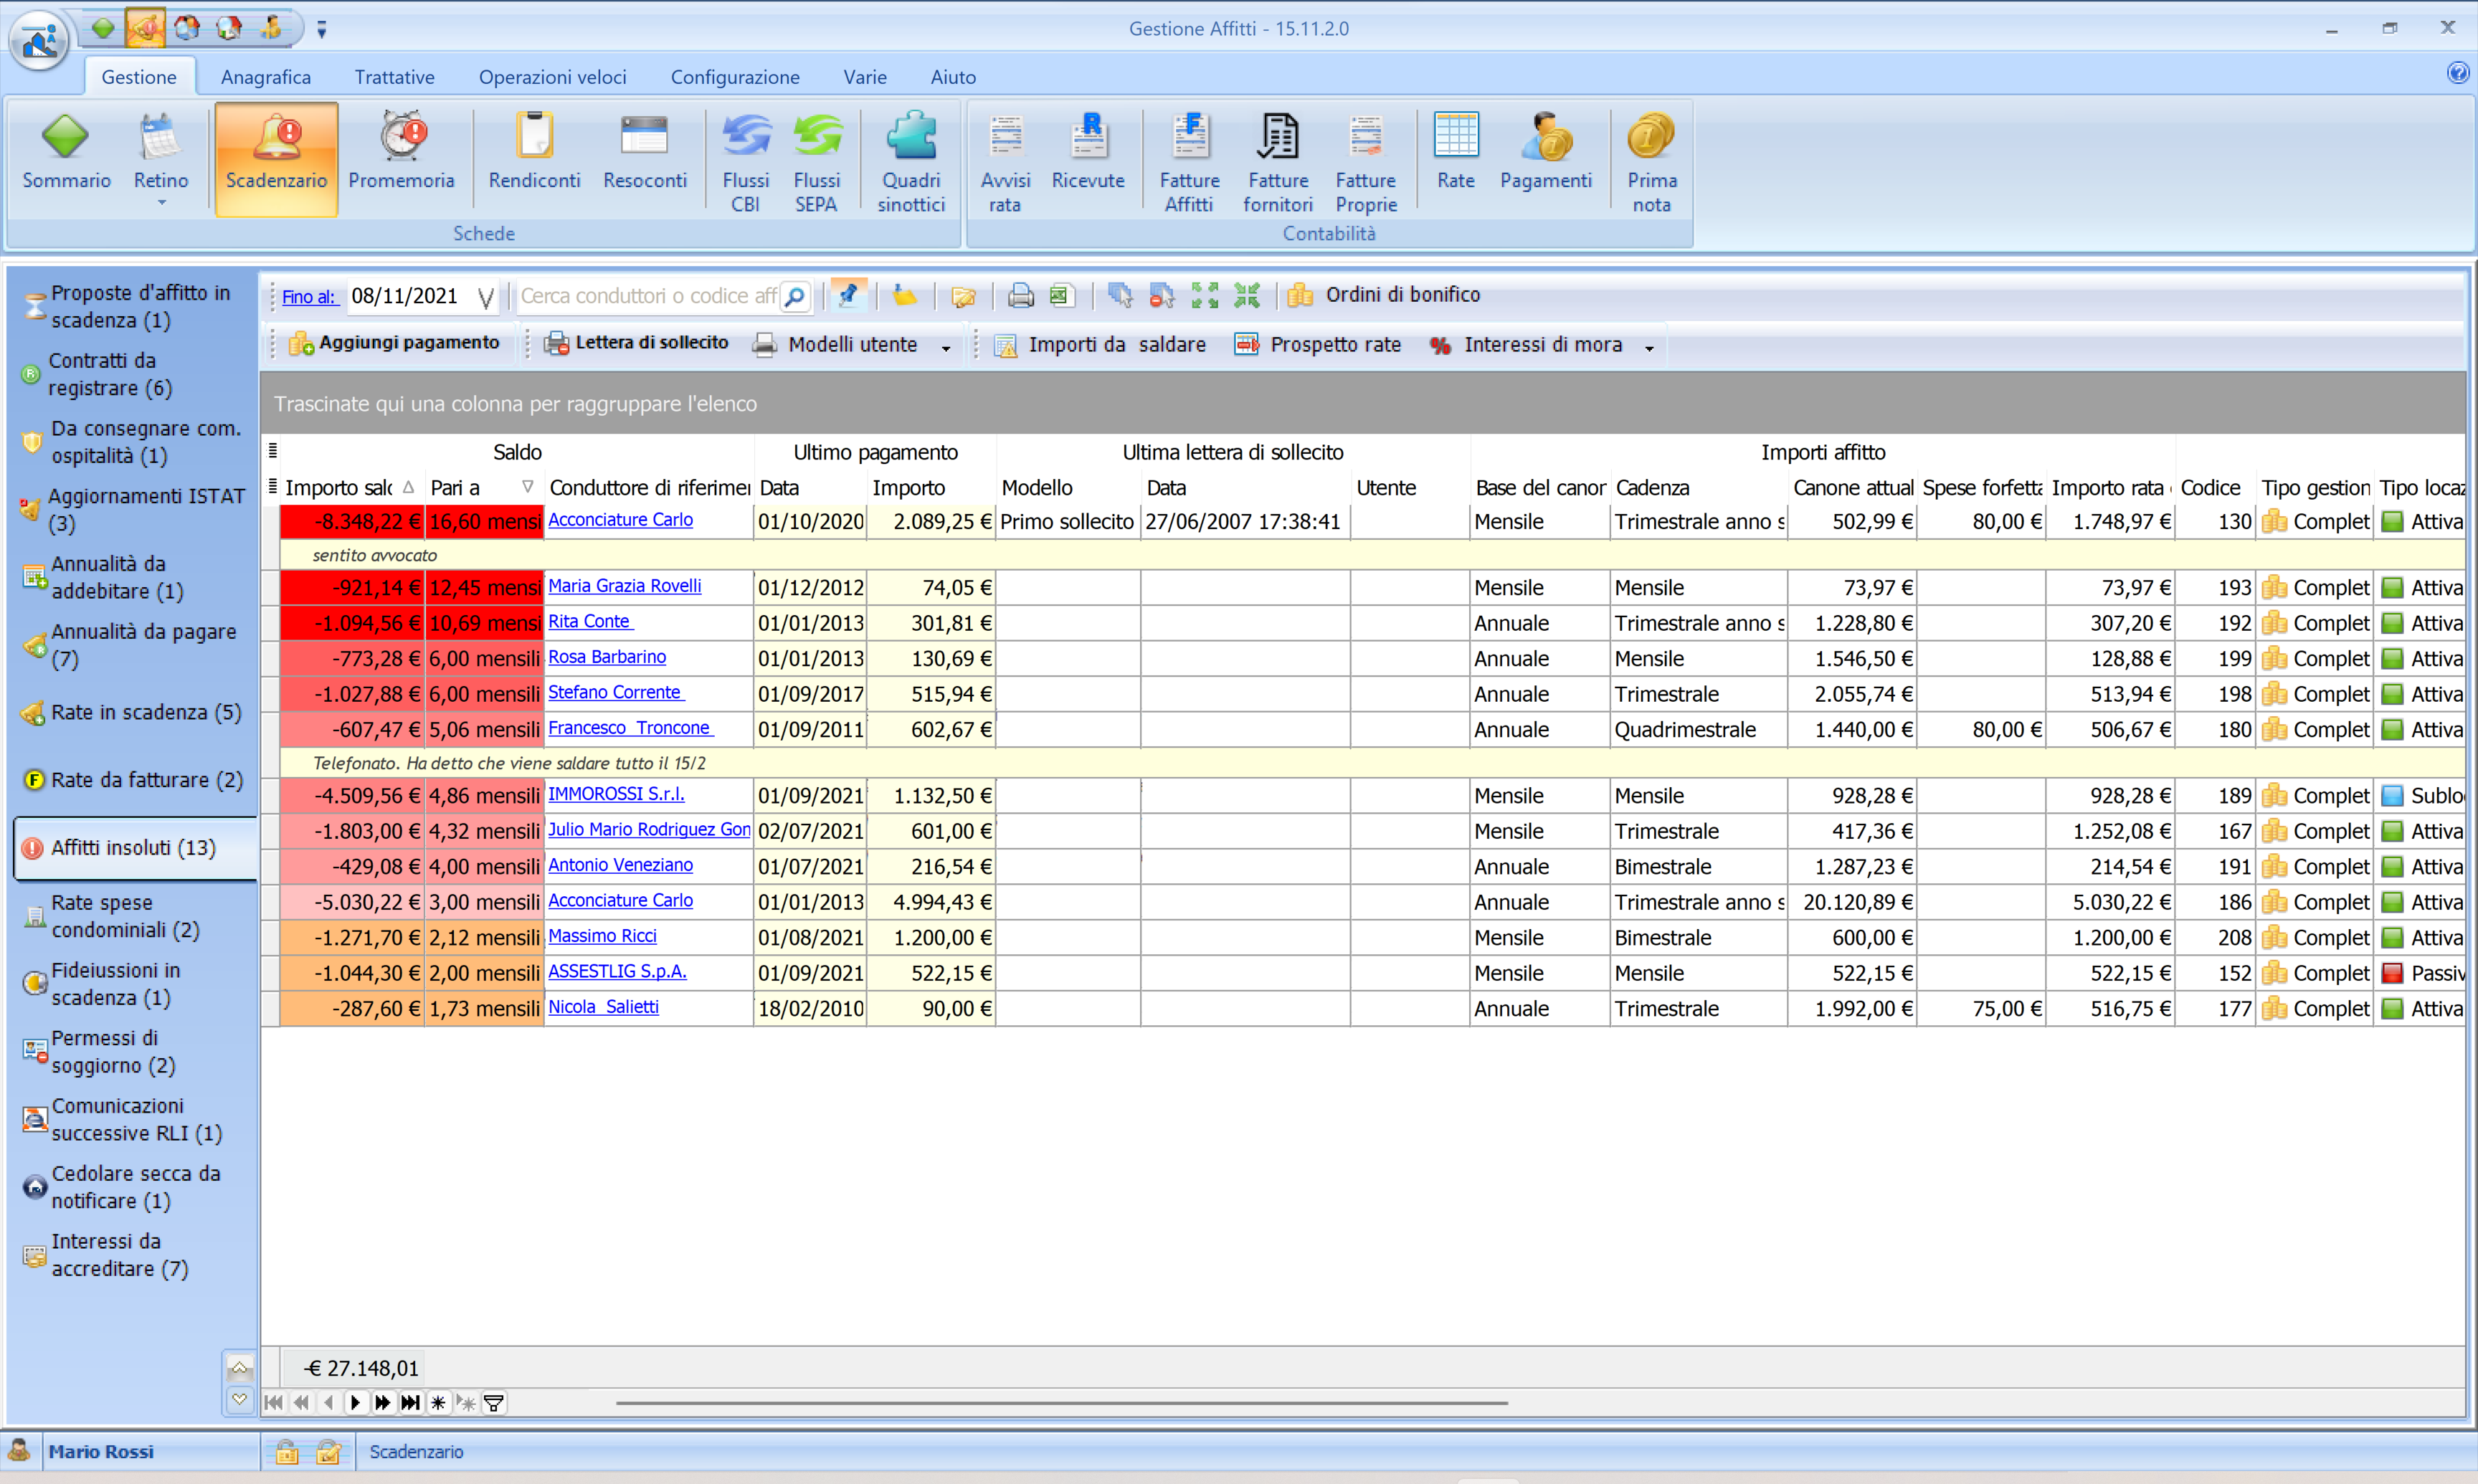The height and width of the screenshot is (1484, 2478).
Task: Open the Aiuto tab
Action: click(x=953, y=77)
